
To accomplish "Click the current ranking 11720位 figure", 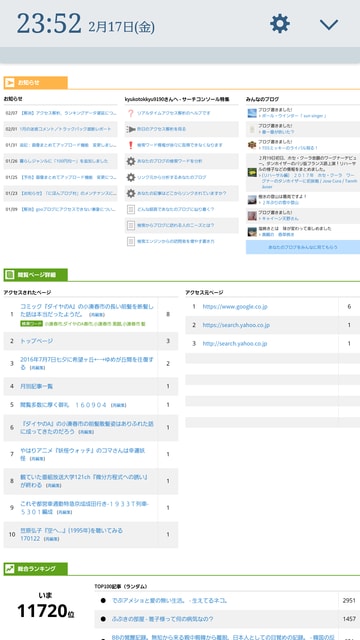I will (45, 611).
